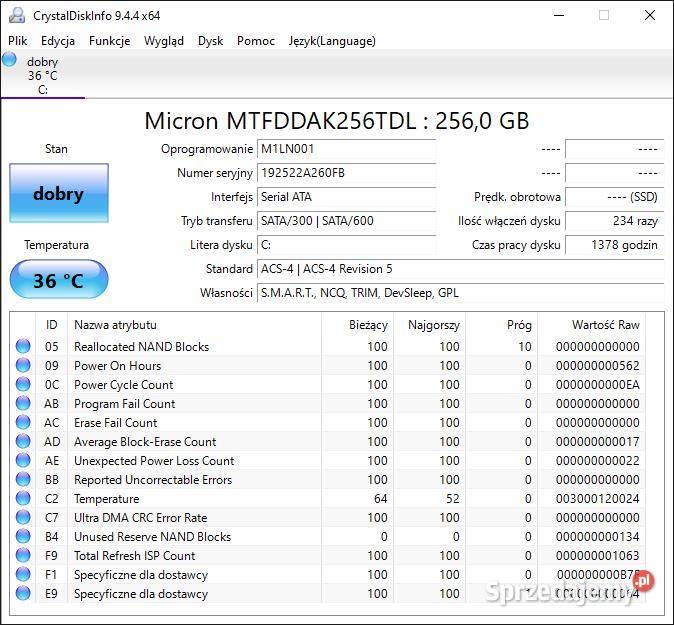This screenshot has width=674, height=625.
Task: Click status orb for Power On Hours
Action: [x=23, y=365]
